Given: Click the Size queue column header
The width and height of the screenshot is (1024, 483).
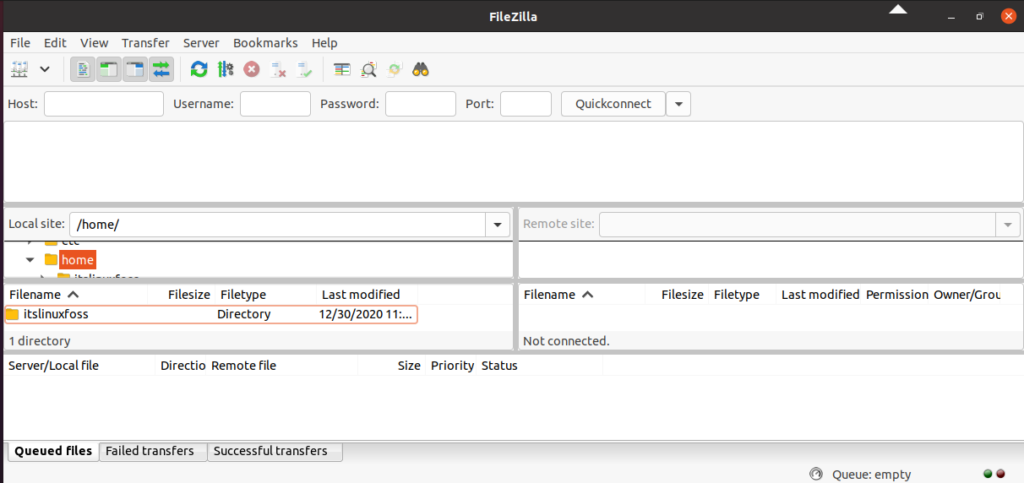Looking at the screenshot, I should point(392,366).
